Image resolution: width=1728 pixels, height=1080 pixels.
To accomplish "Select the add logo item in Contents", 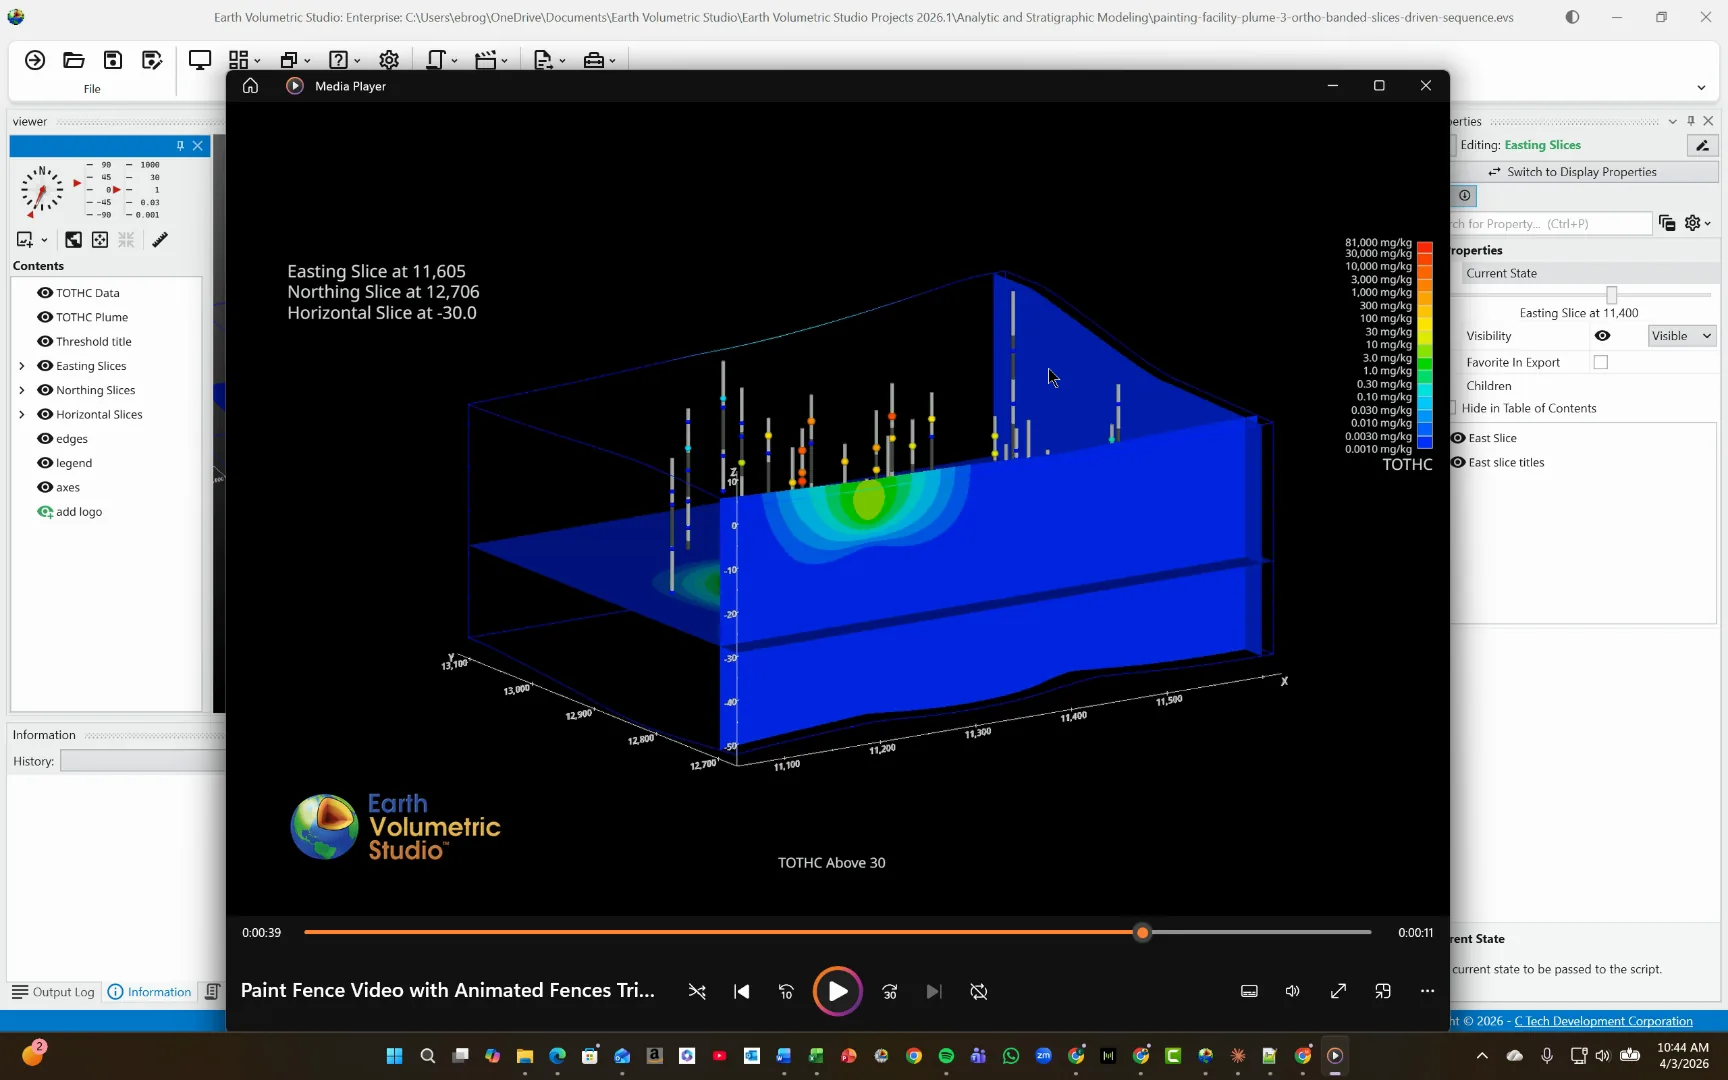I will pos(79,512).
